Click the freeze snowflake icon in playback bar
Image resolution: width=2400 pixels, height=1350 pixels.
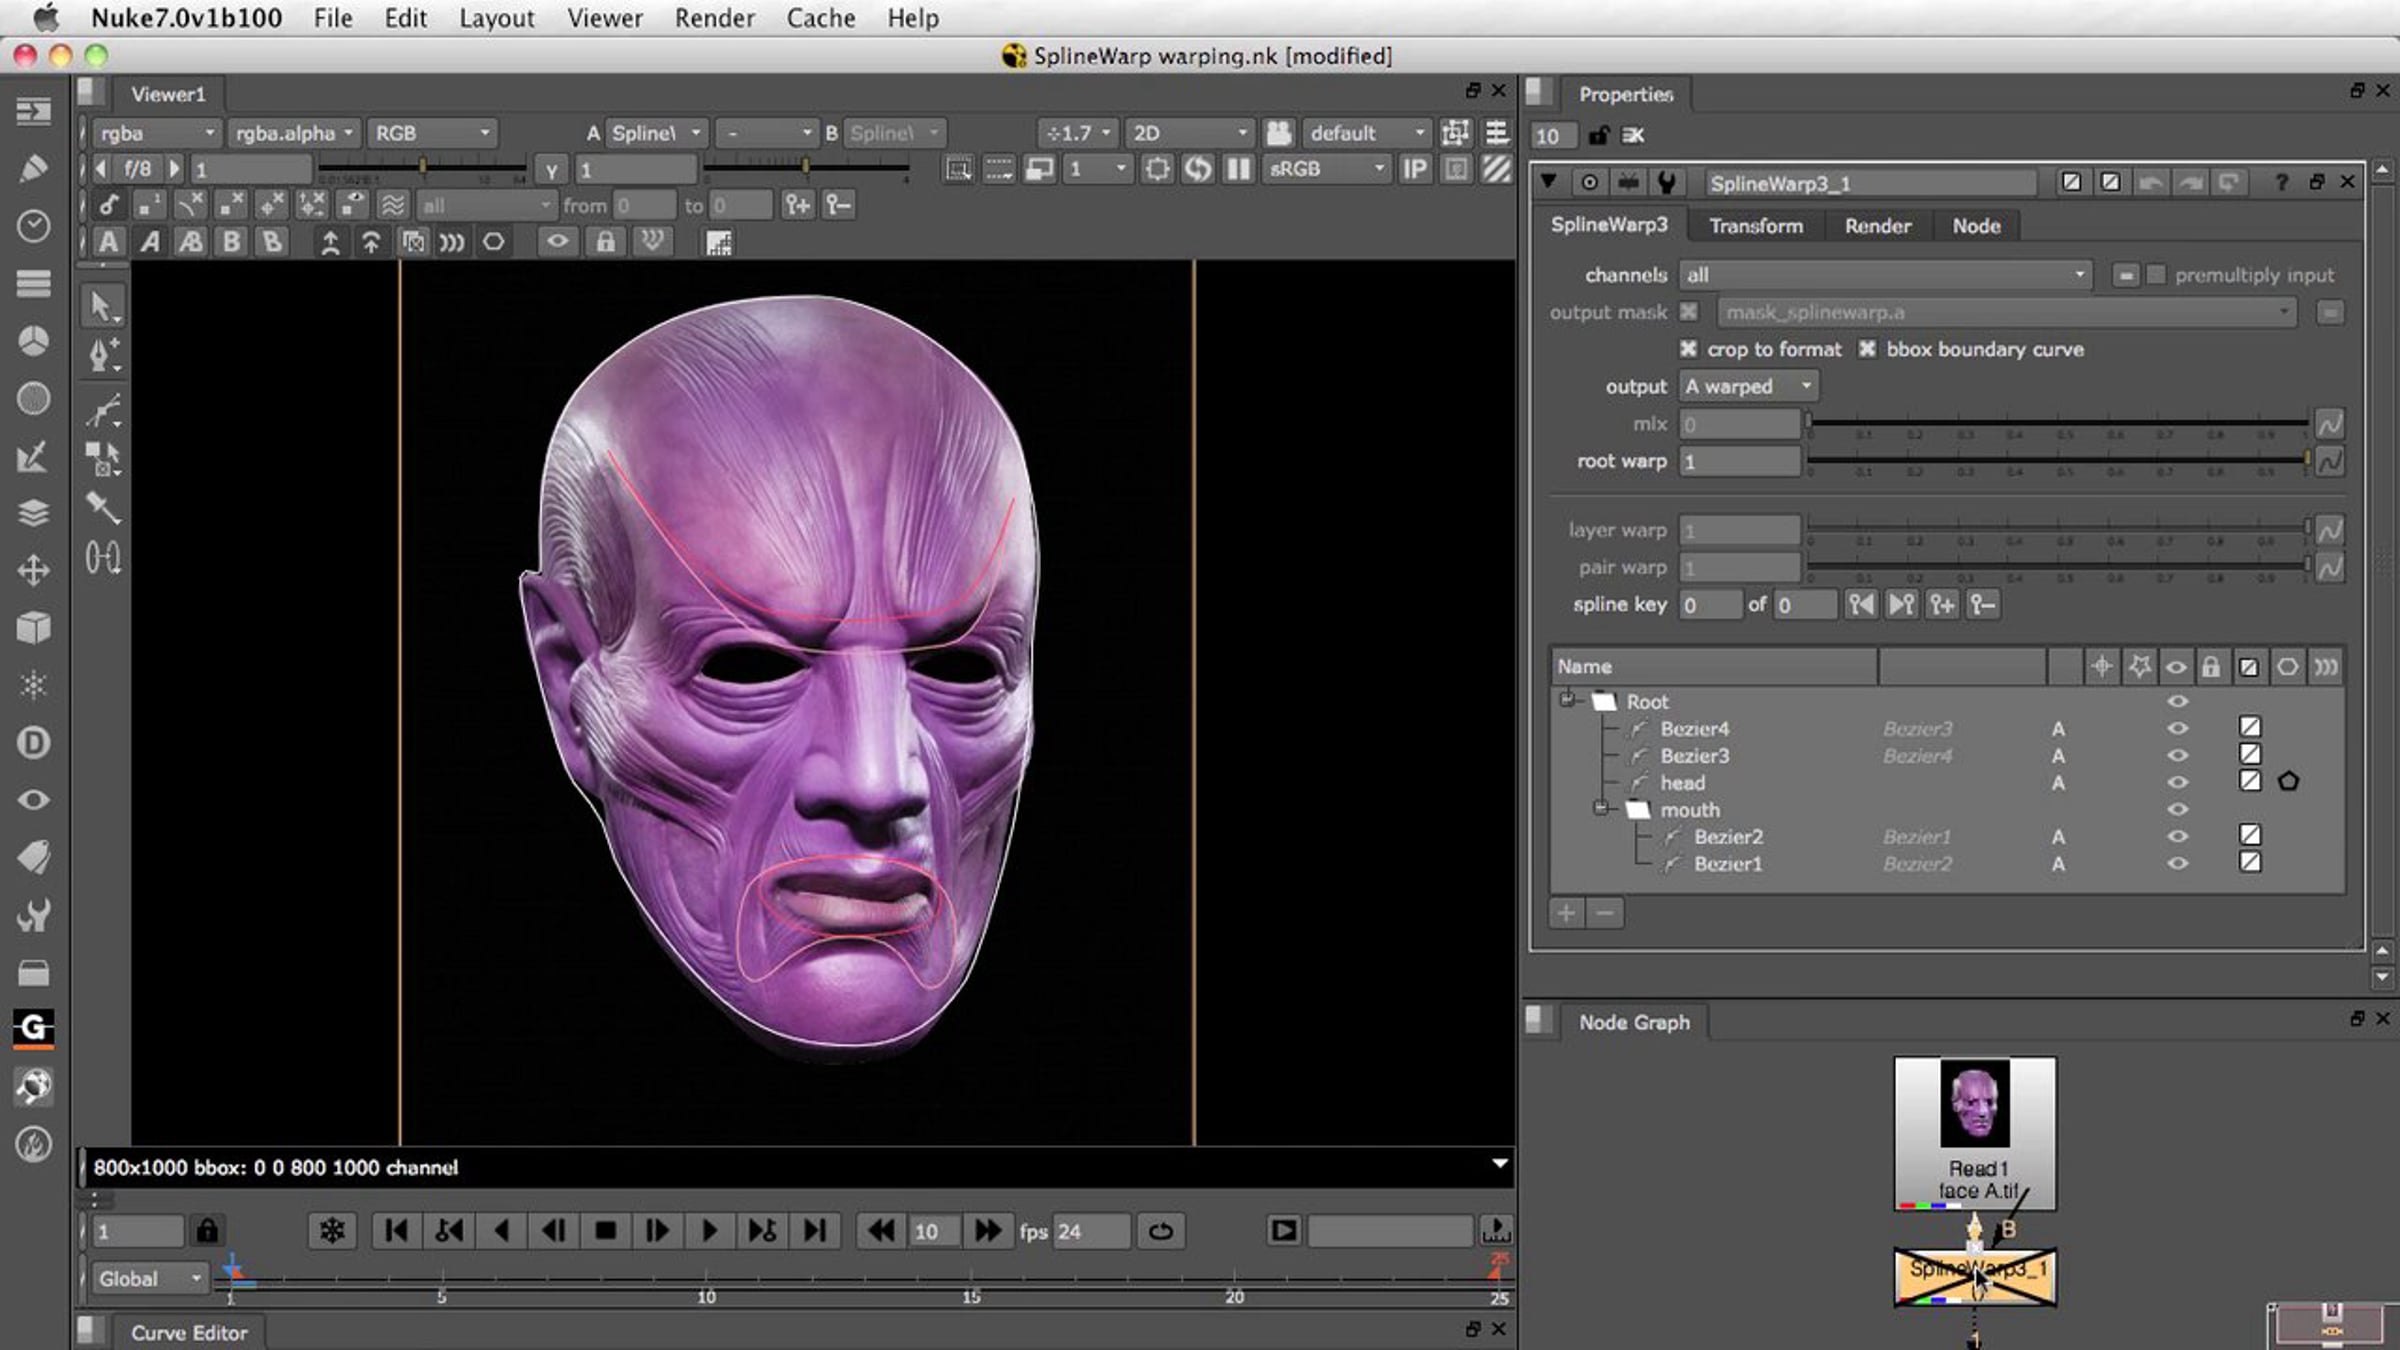tap(332, 1230)
